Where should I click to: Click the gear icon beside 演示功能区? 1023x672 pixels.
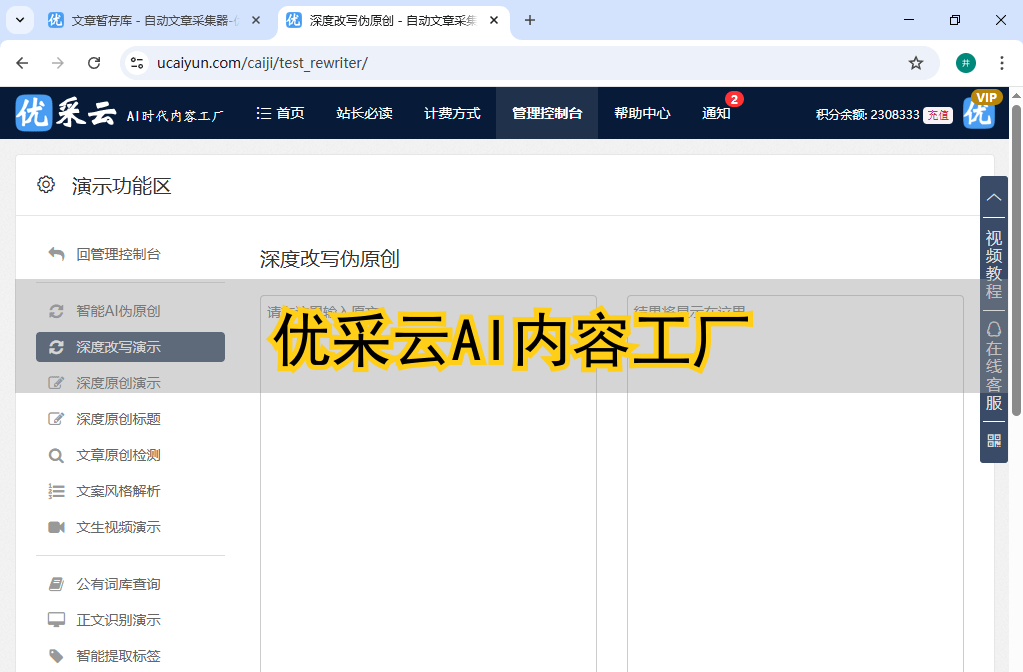coord(46,185)
